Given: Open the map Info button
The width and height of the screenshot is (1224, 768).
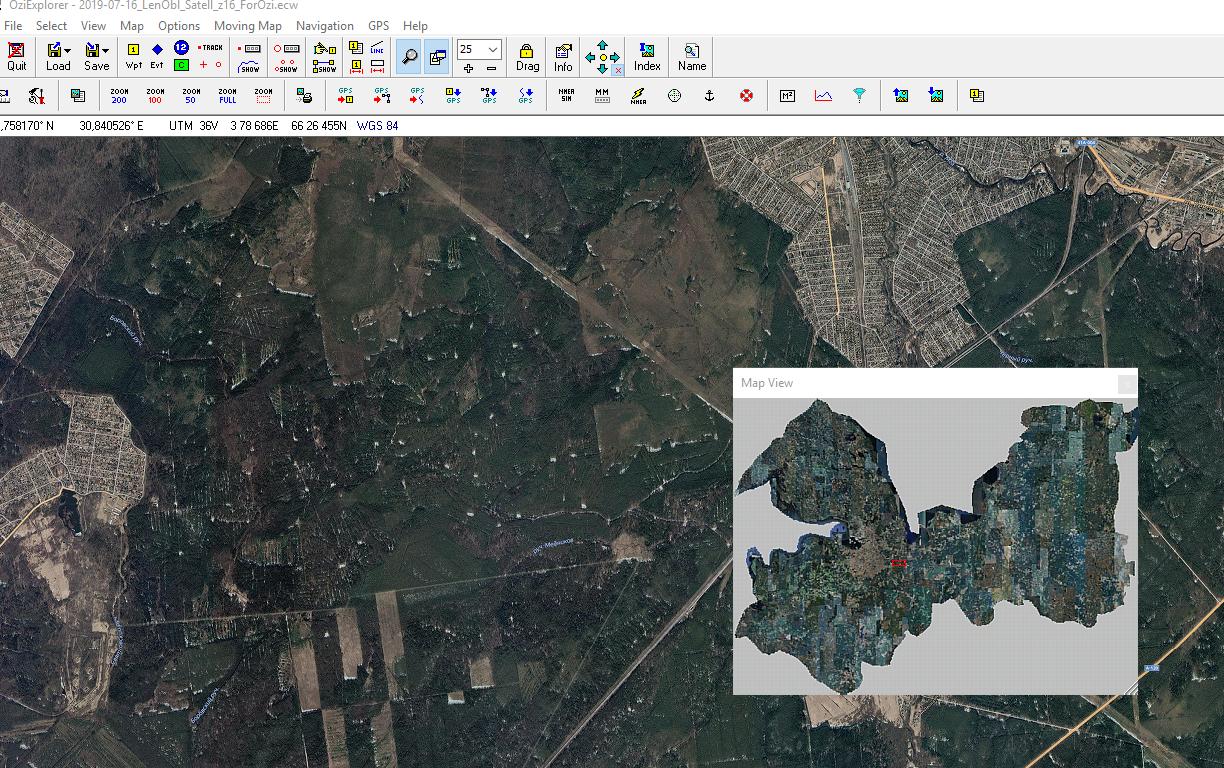Looking at the screenshot, I should [x=563, y=56].
